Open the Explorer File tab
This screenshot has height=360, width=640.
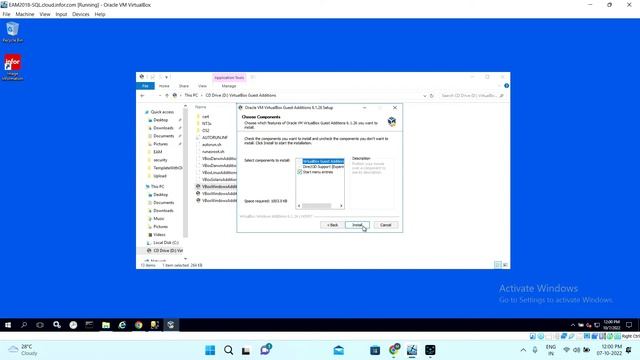coord(145,86)
